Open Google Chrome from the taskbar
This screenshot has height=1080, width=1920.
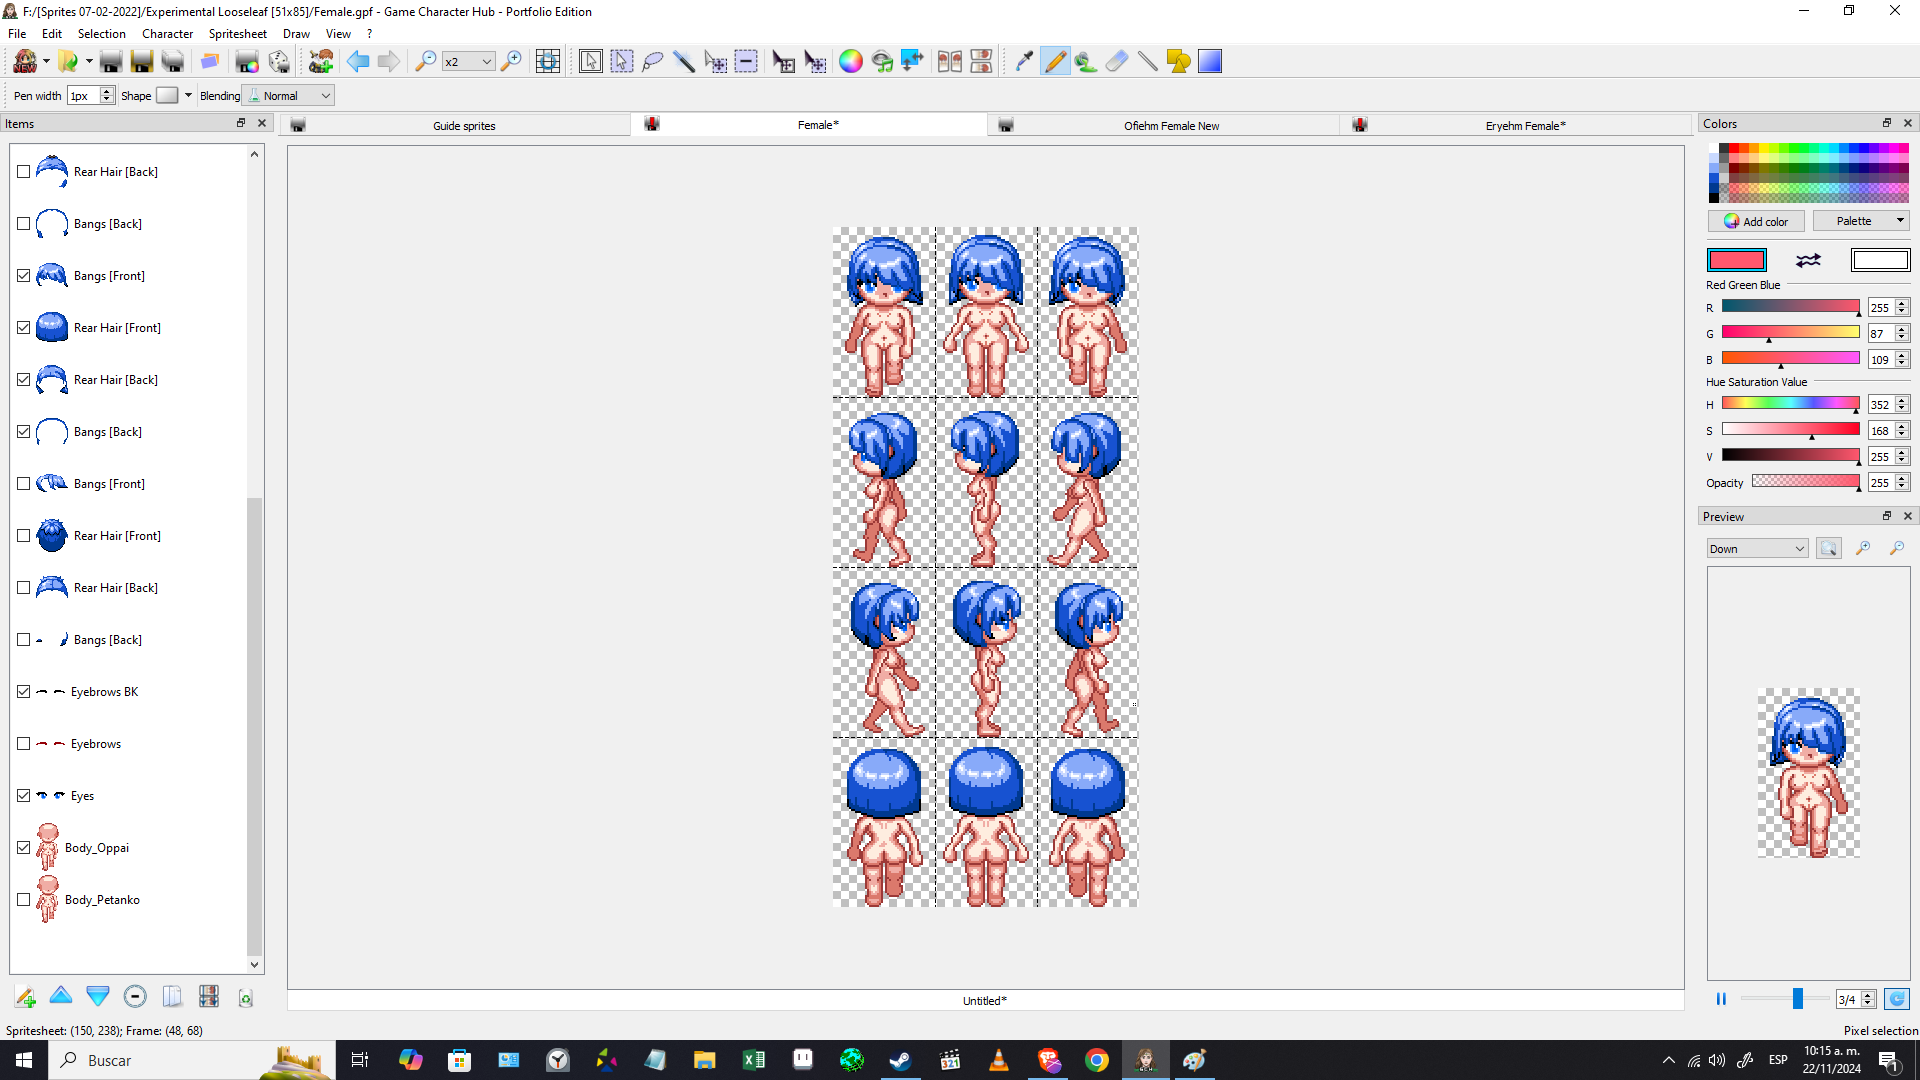(1098, 1060)
